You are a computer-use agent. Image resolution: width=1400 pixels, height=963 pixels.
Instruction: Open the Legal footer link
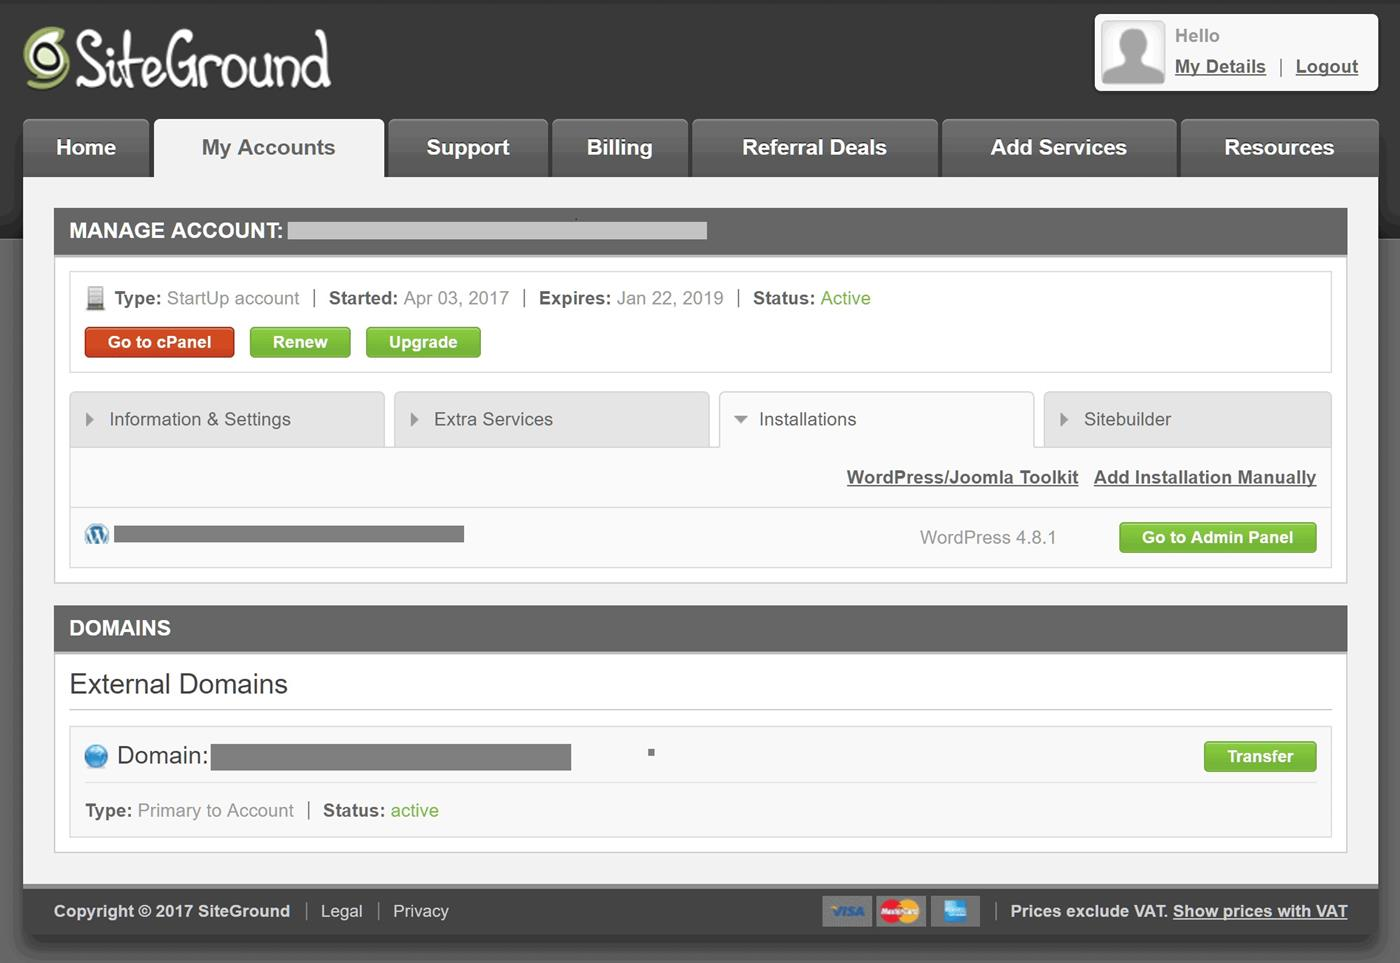(342, 911)
